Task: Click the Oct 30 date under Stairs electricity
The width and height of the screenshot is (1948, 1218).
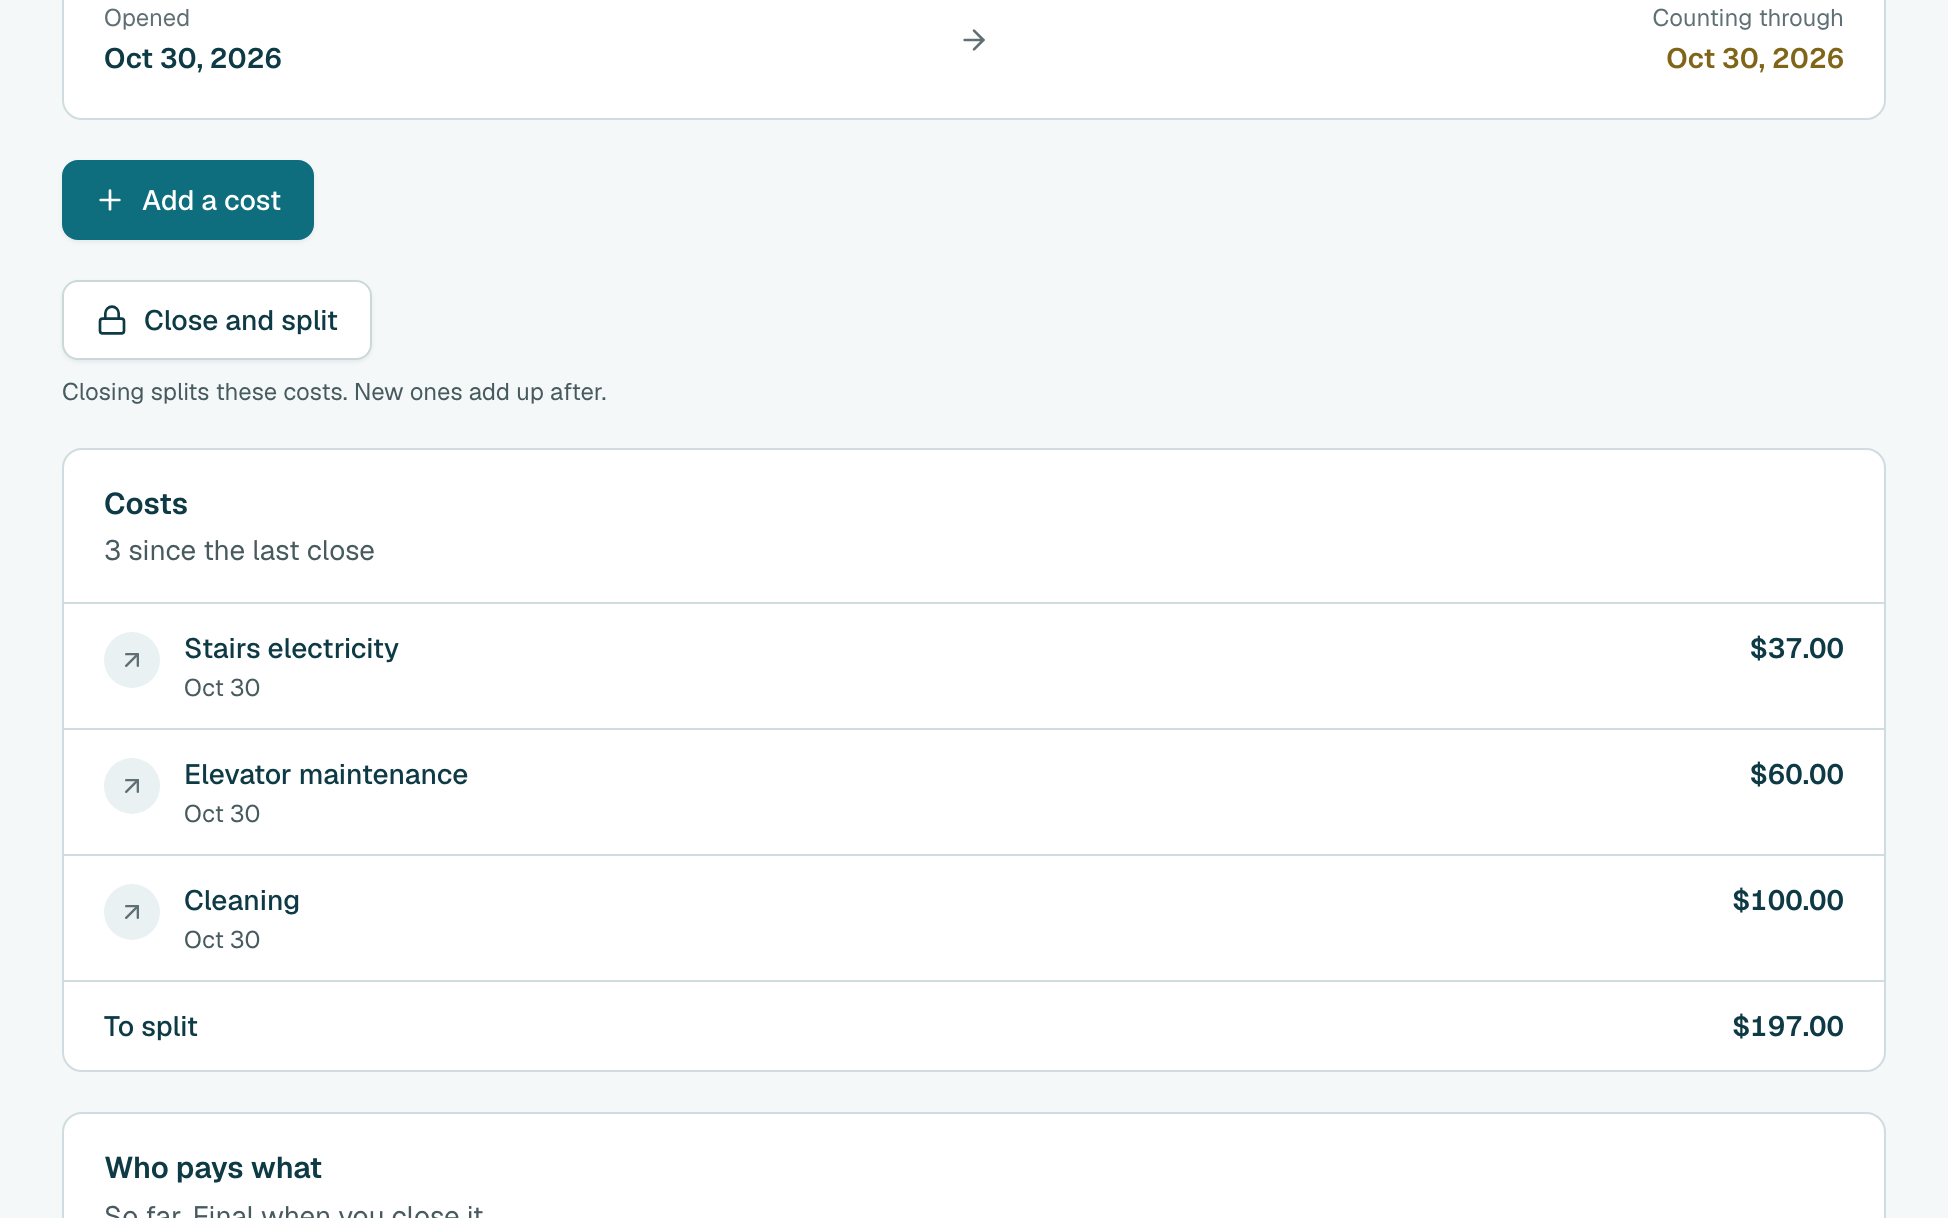Action: click(222, 688)
